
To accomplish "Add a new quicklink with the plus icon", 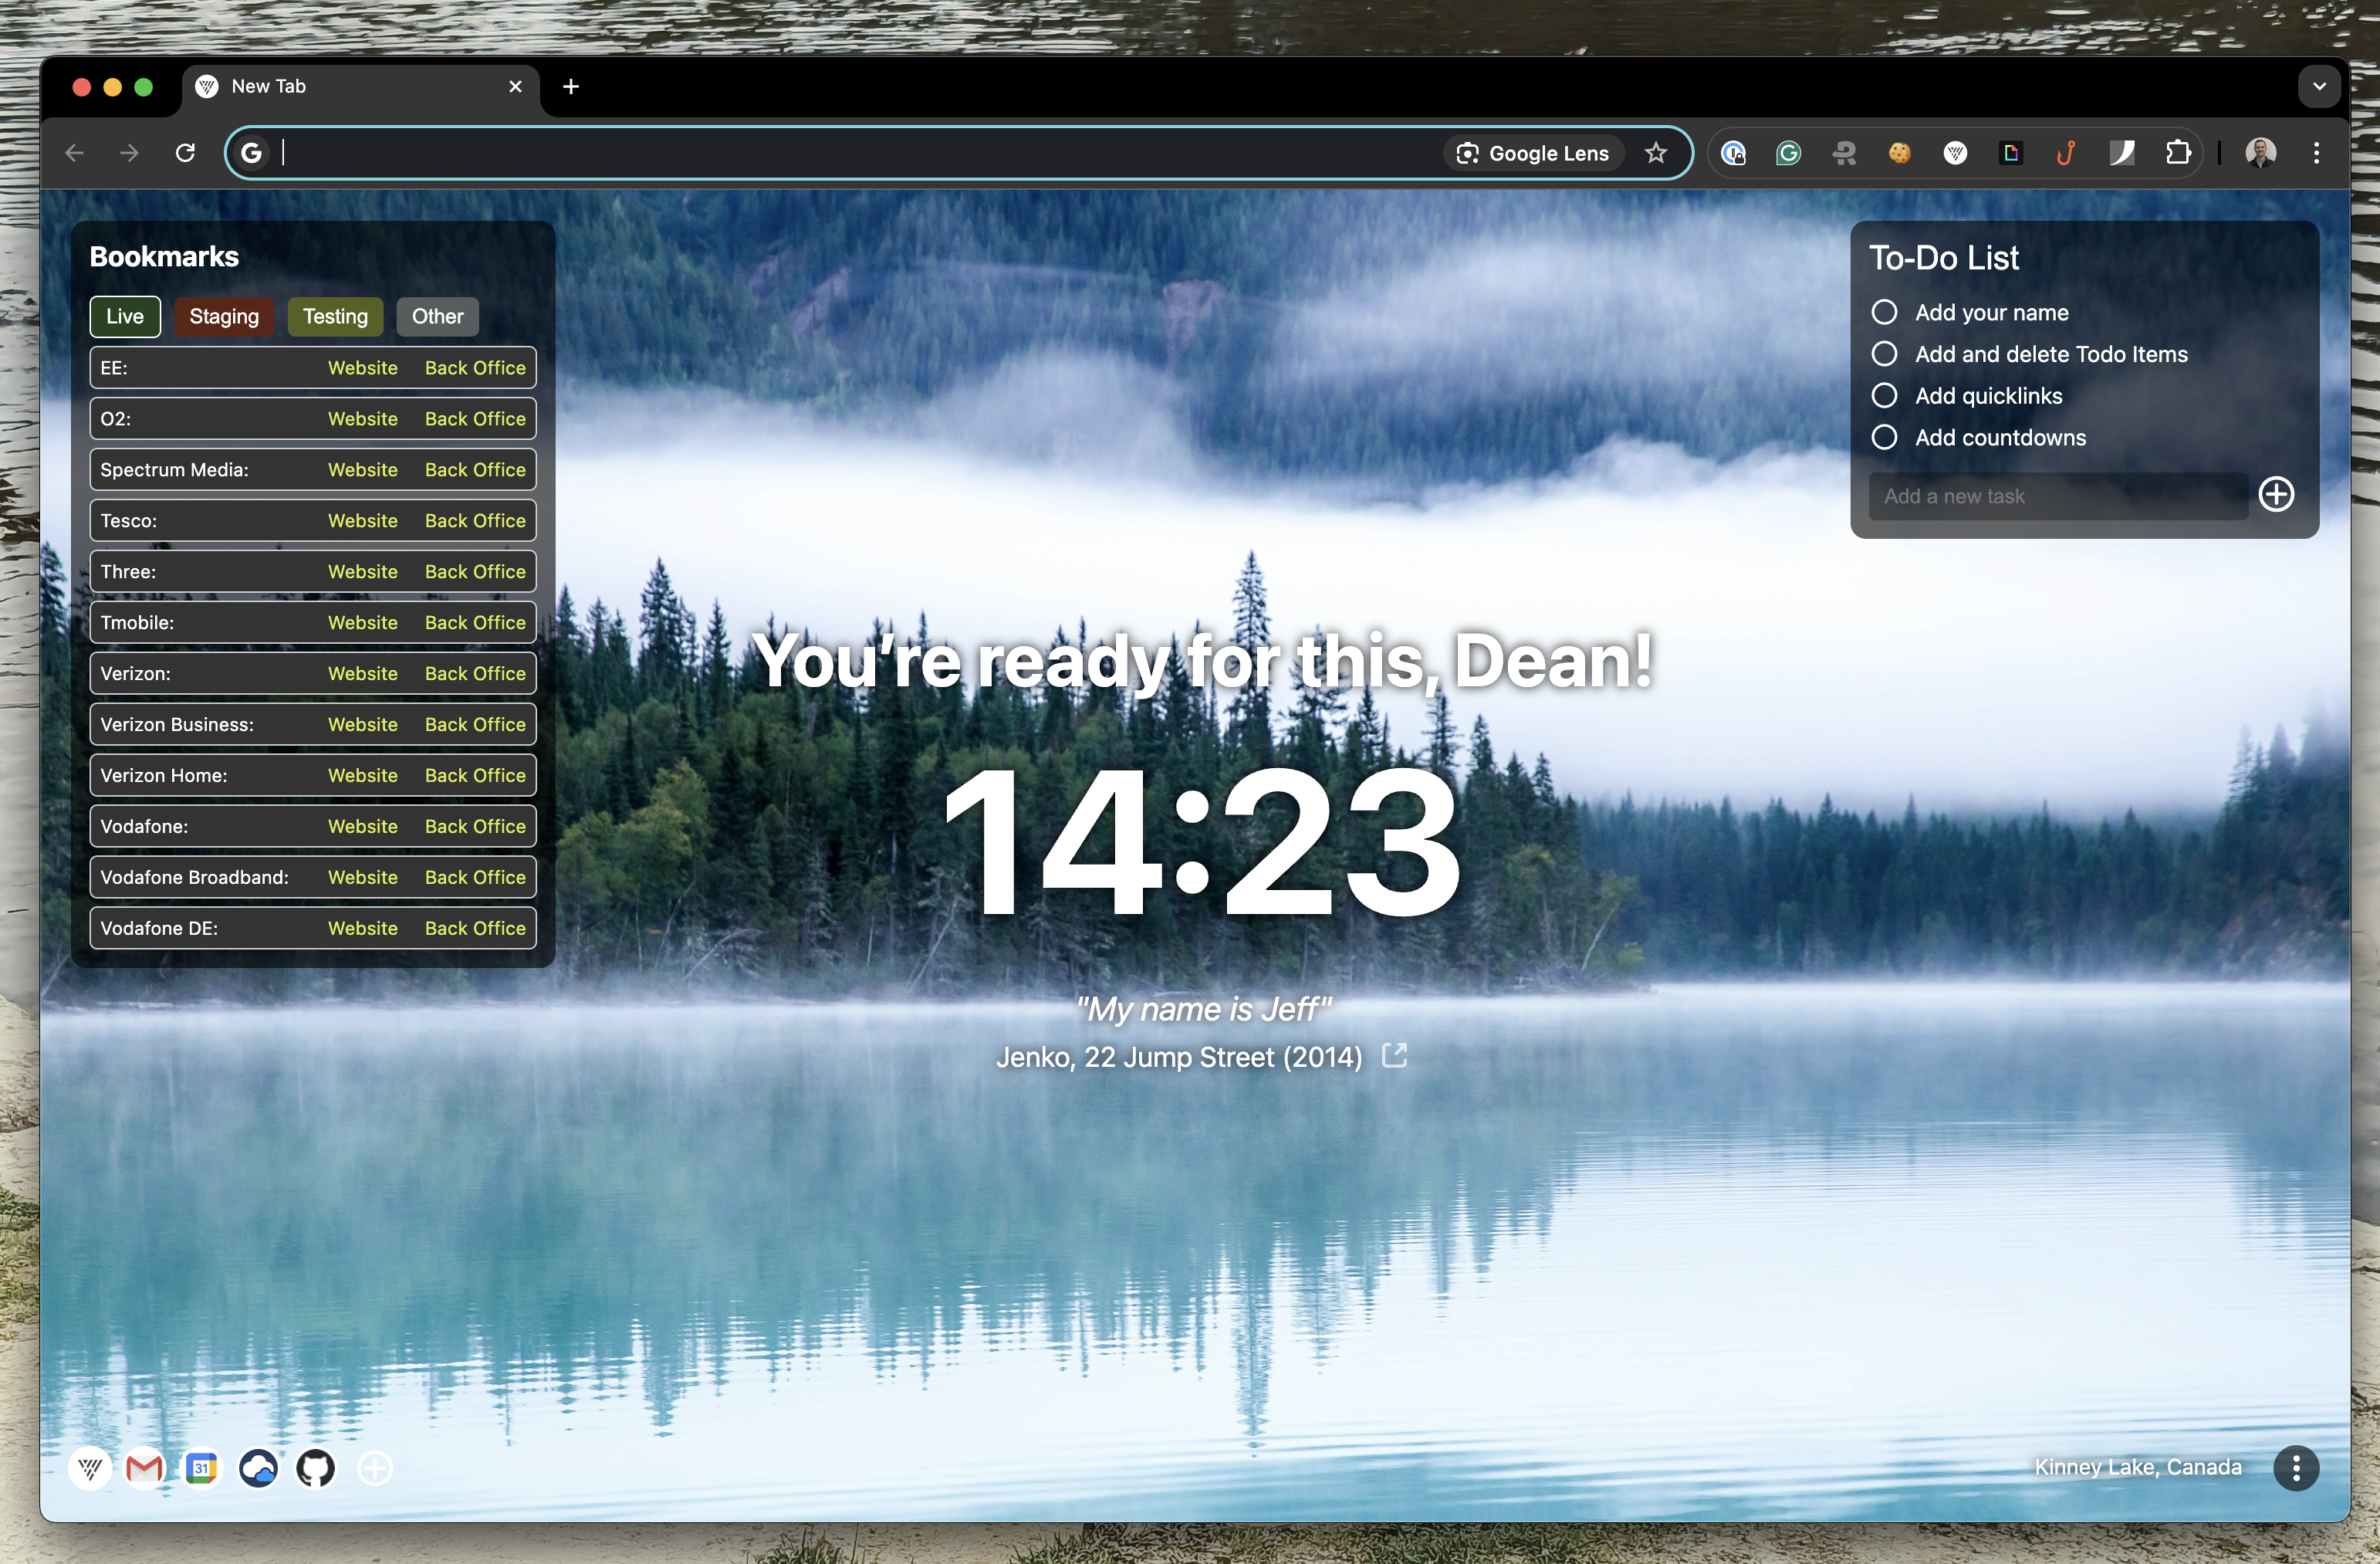I will click(x=375, y=1468).
